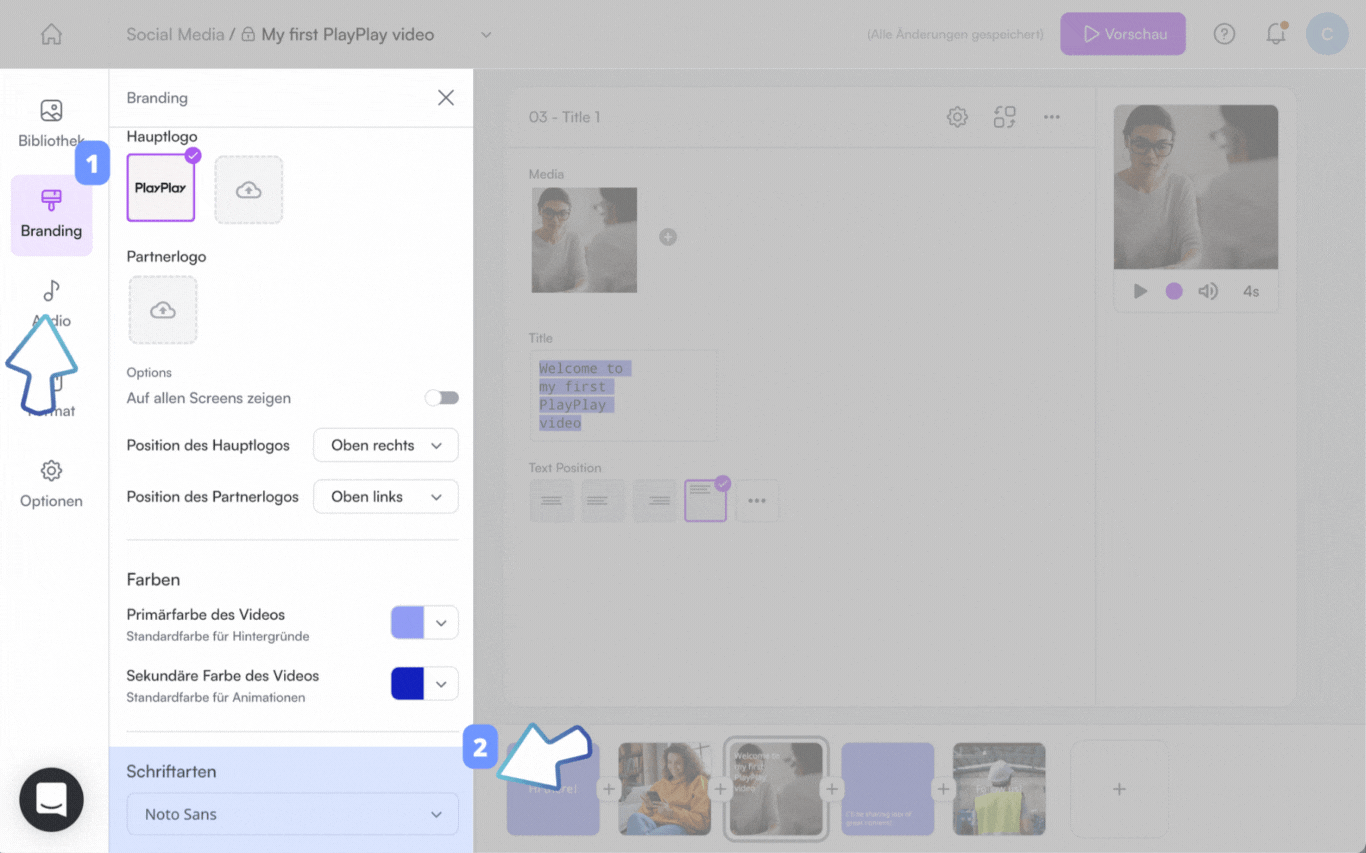Insert screen before the construction worker screen

tap(943, 789)
